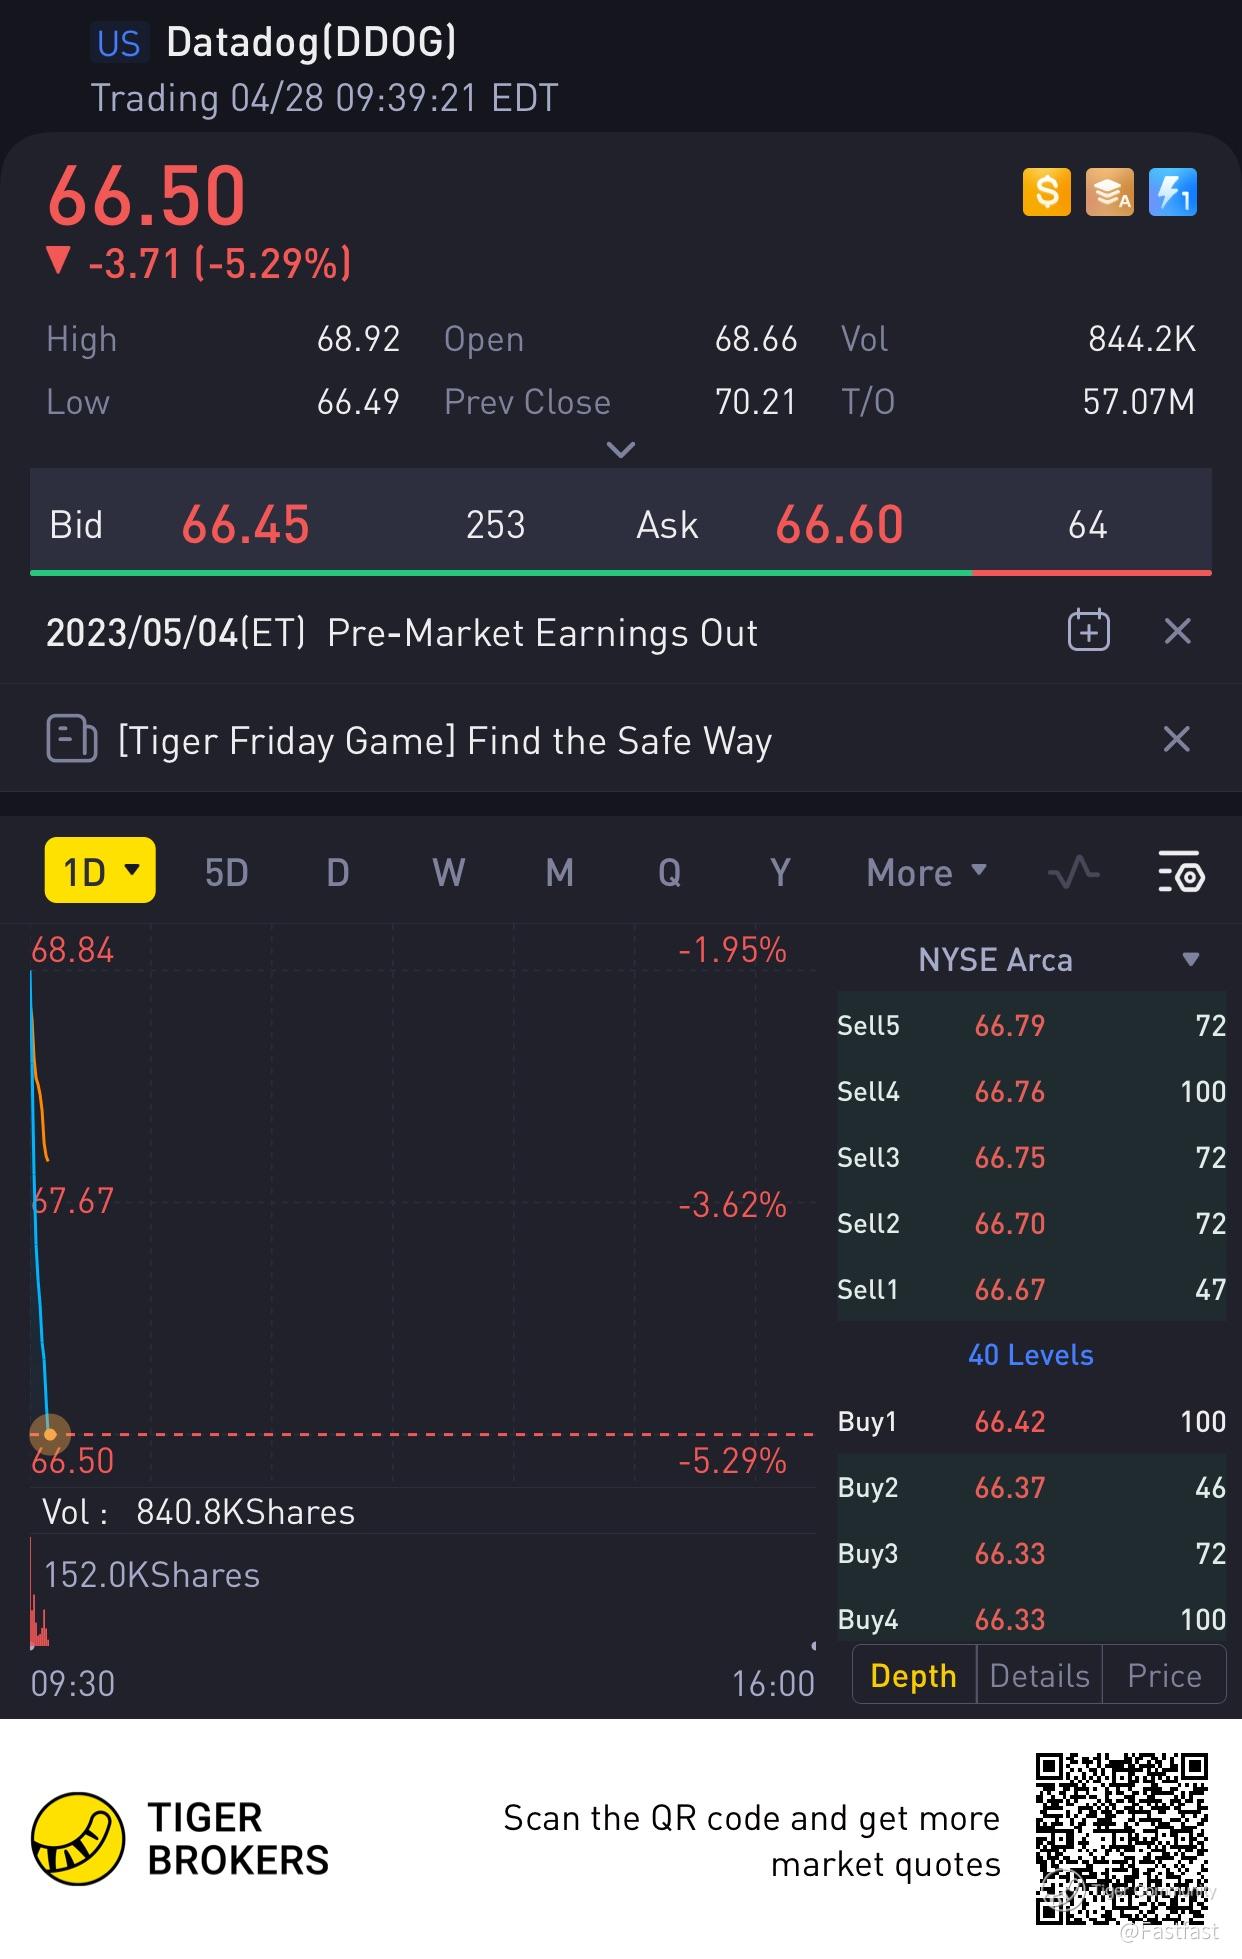Switch chart to W weekly view
1242x1959 pixels.
448,873
